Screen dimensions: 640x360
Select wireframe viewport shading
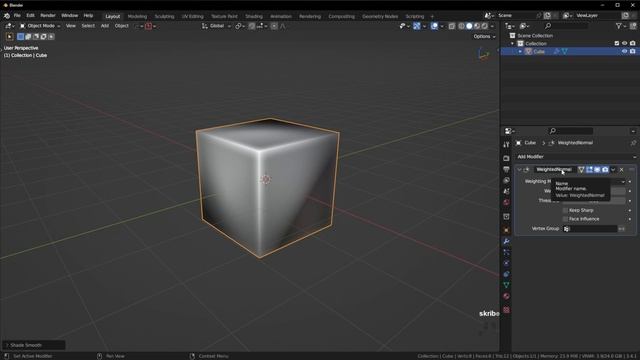(x=461, y=26)
